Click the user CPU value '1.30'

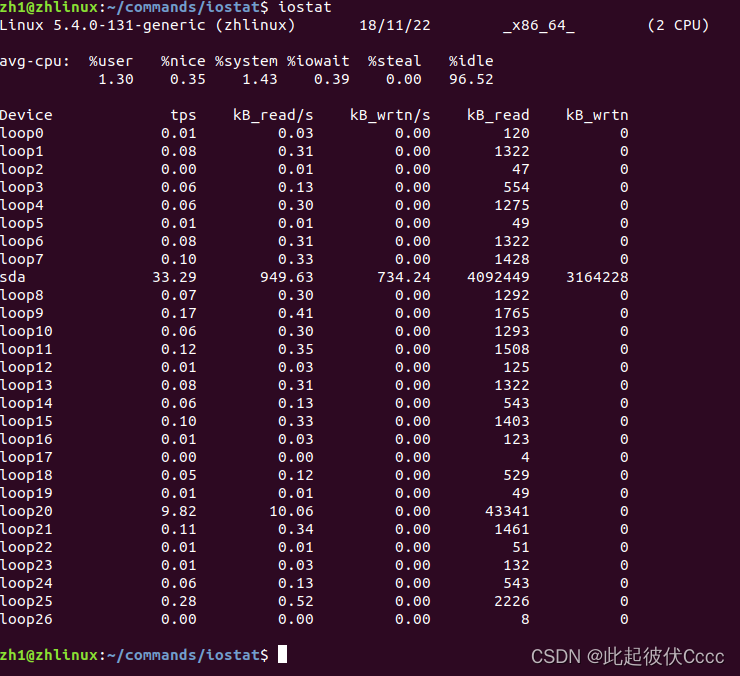coord(116,79)
